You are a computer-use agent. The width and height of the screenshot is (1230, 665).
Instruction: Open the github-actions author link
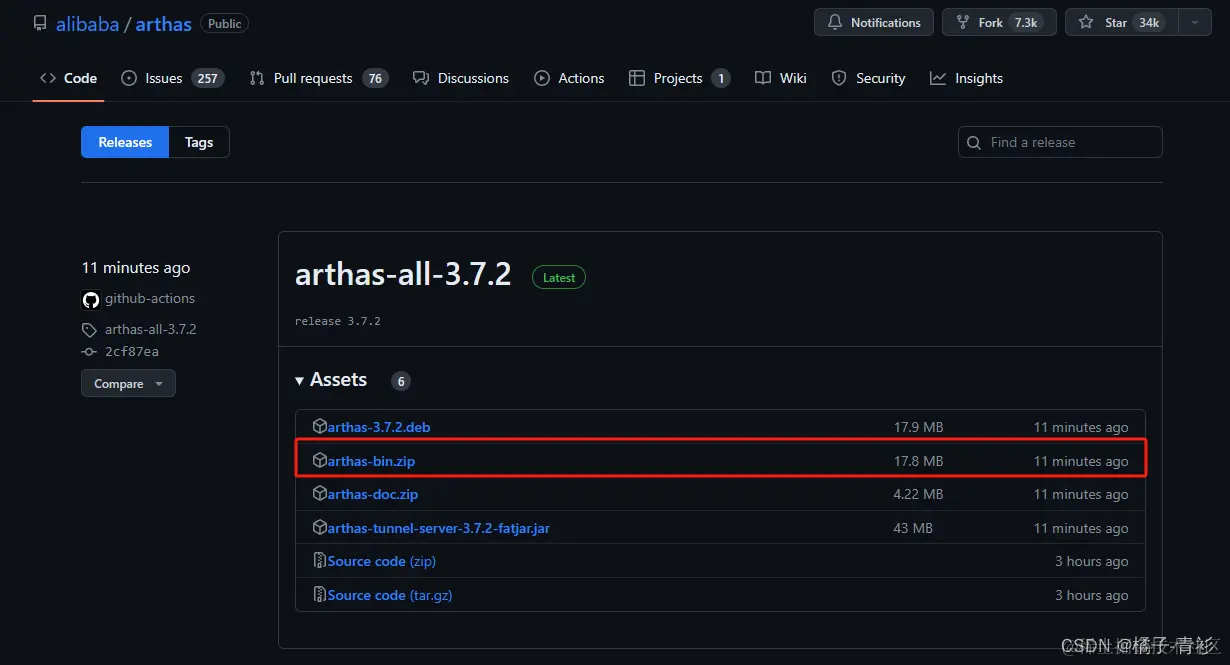click(x=150, y=298)
